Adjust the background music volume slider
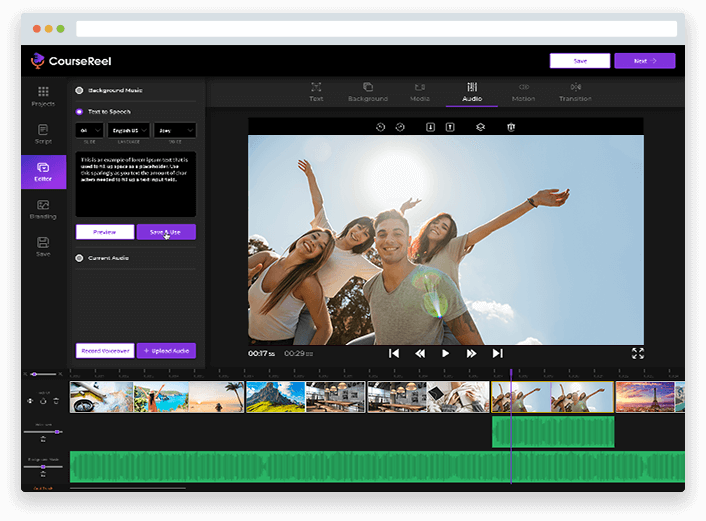The image size is (706, 521). [43, 467]
